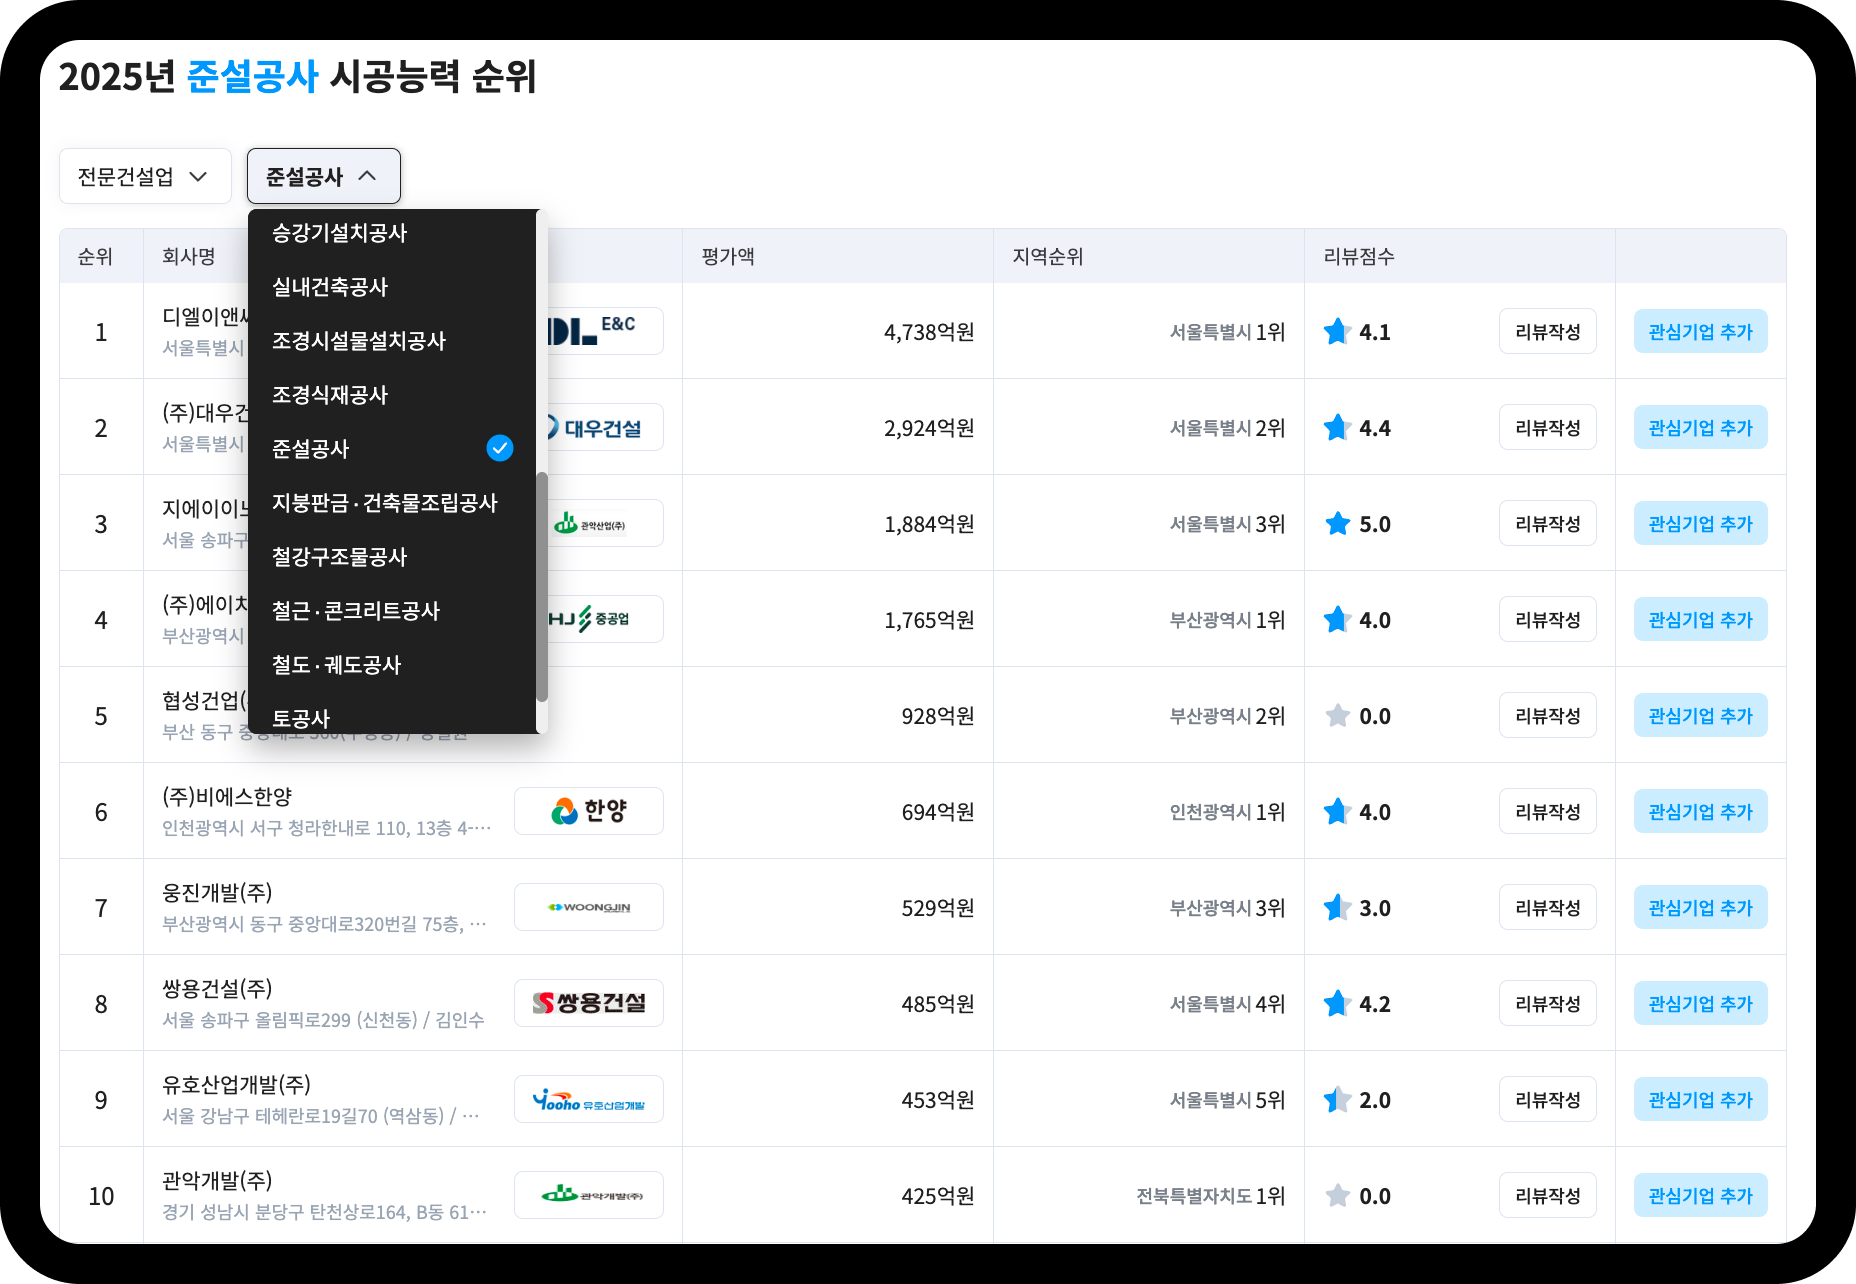Viewport: 1856px width, 1284px height.
Task: Click the star icon for 5.0 rating
Action: [1337, 523]
